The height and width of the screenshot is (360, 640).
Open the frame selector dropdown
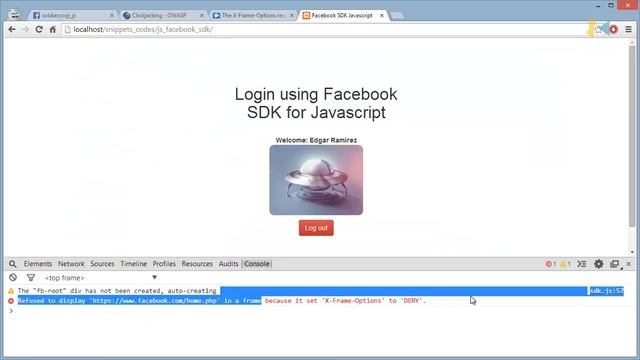[x=101, y=278]
